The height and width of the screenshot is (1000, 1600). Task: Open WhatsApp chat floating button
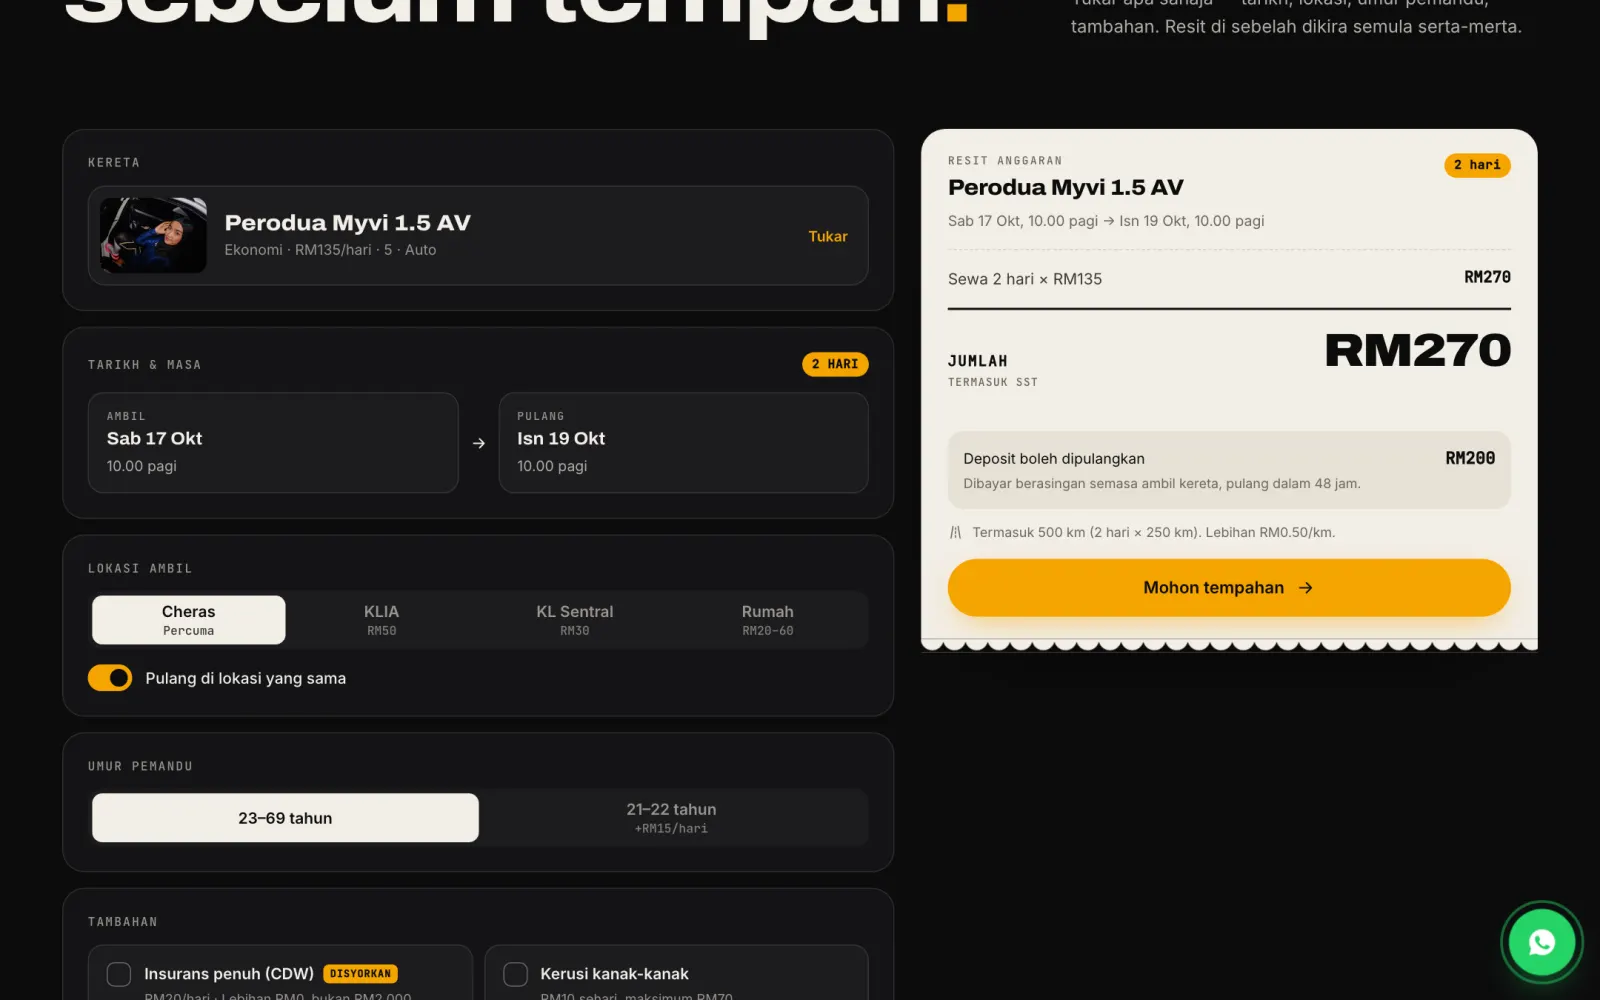1541,941
